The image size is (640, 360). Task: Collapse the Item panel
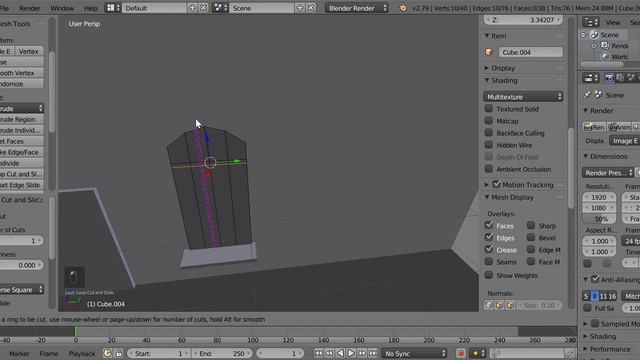tap(487, 36)
